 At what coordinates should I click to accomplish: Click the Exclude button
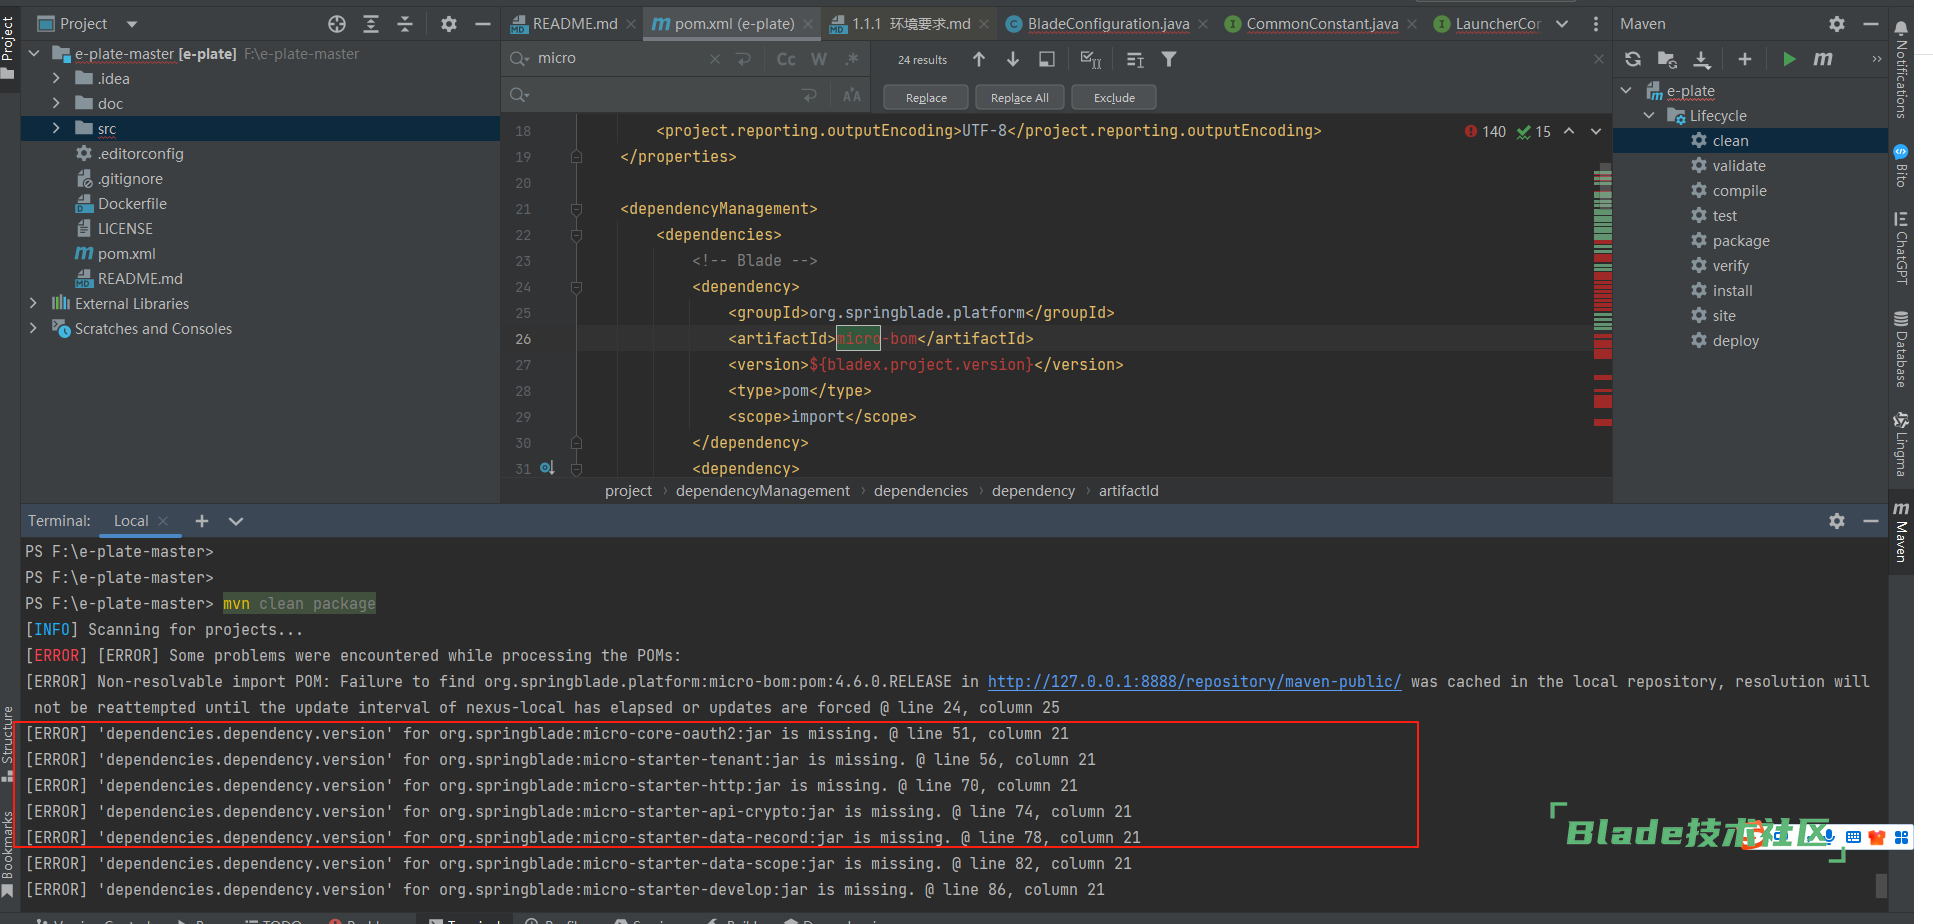coord(1114,98)
